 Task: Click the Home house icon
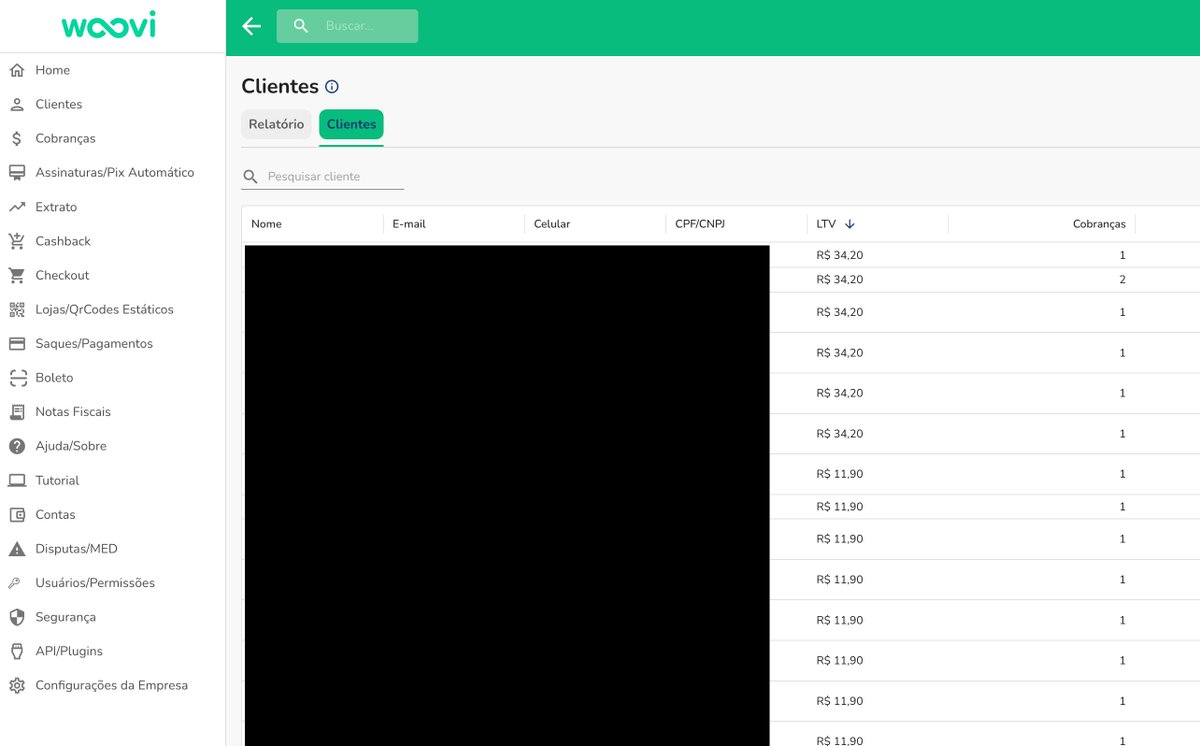point(17,70)
